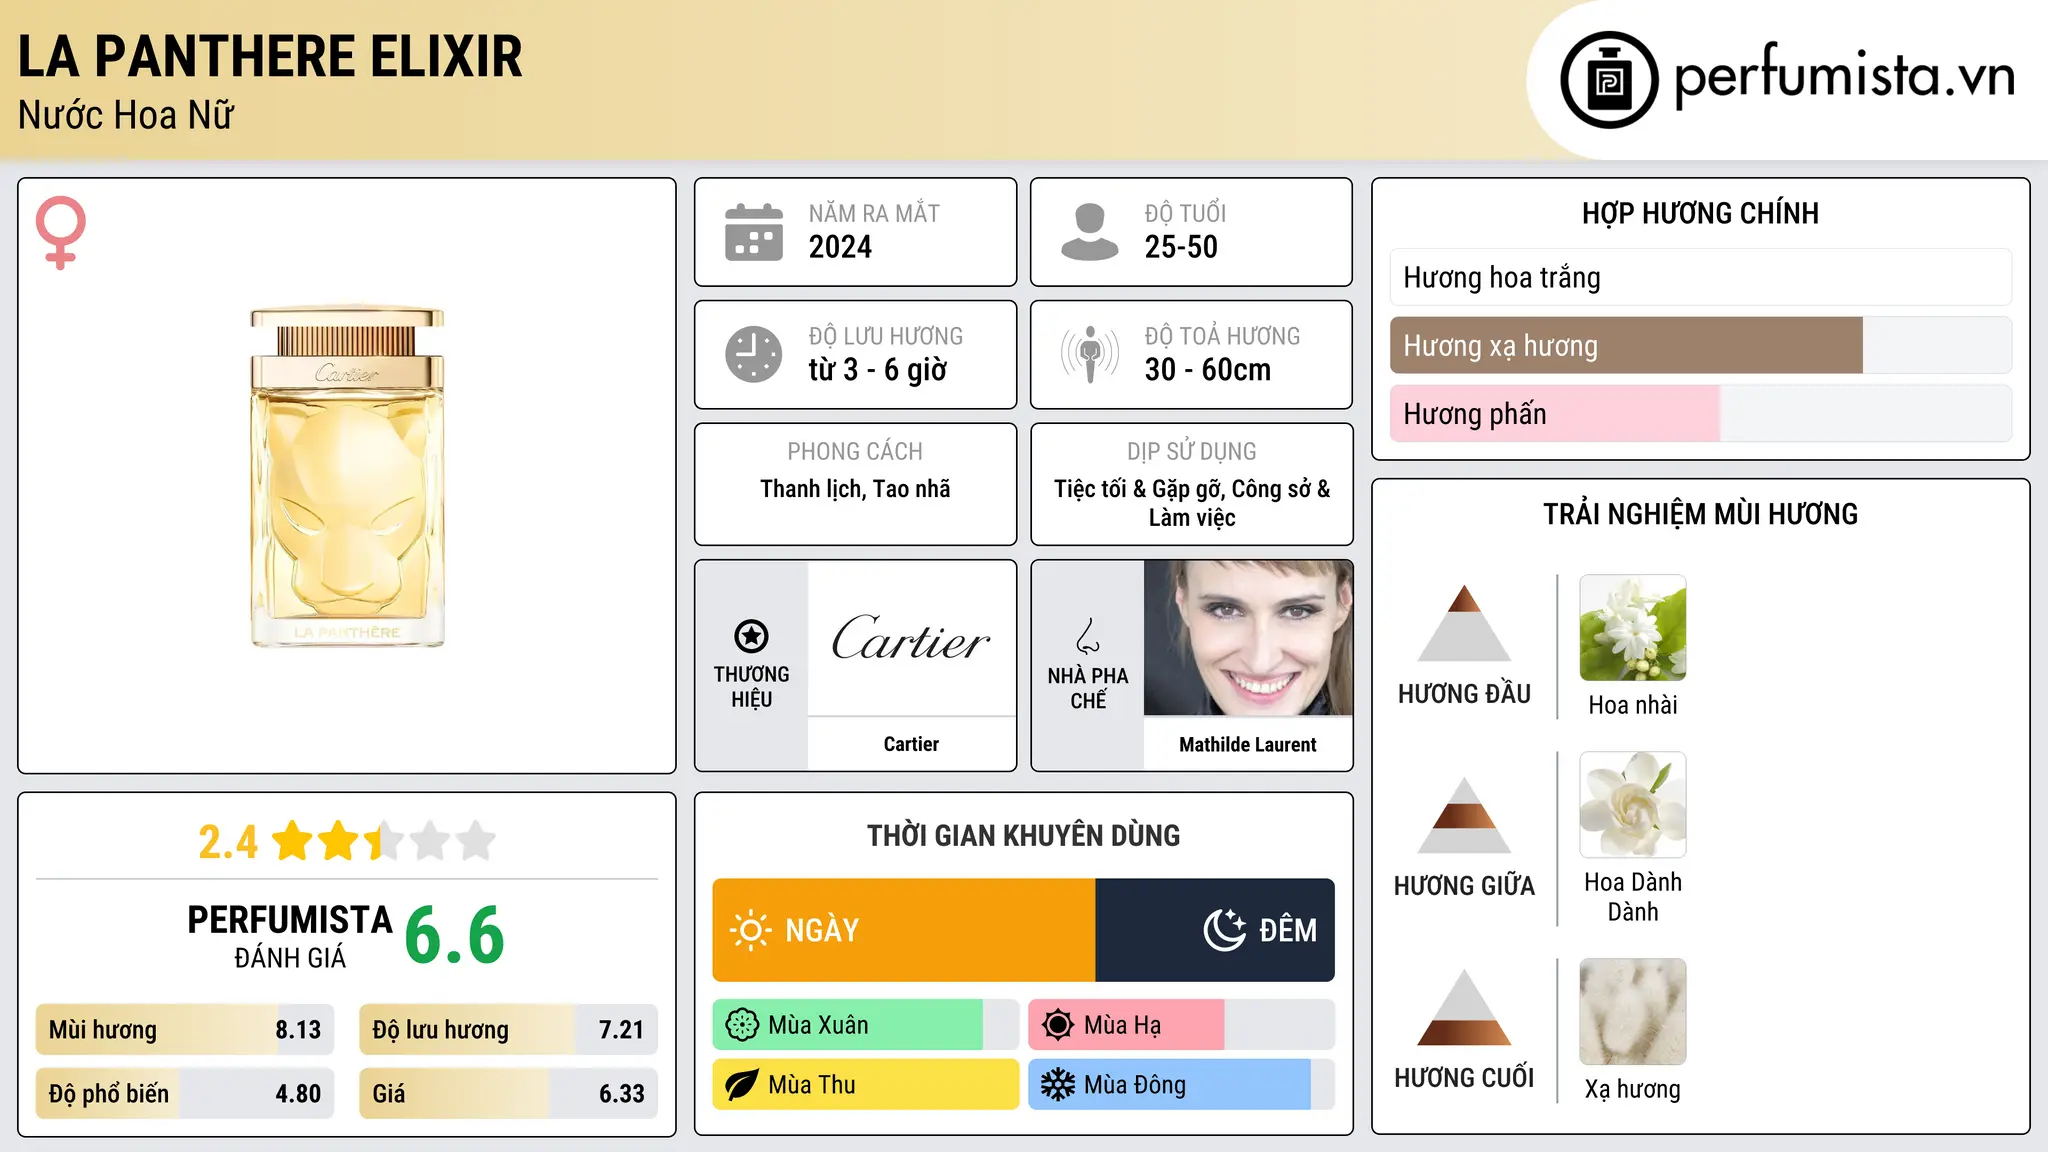Click the Giá 6.33 score bar
2048x1152 pixels.
508,1094
